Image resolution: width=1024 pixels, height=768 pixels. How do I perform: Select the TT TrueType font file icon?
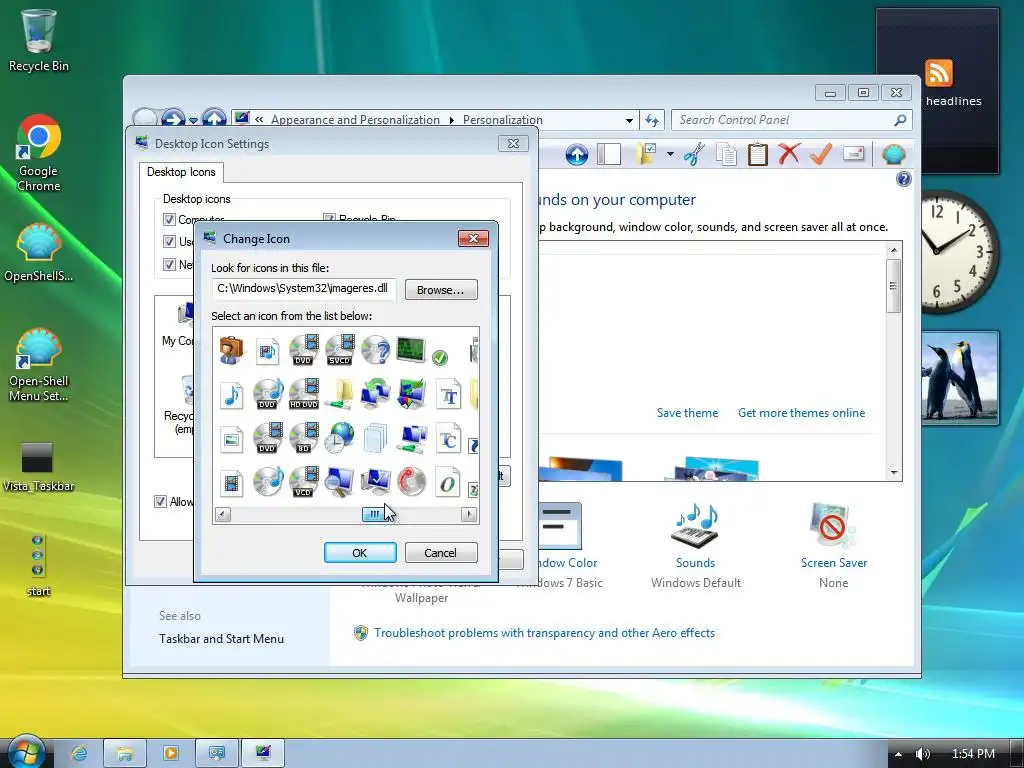tap(449, 396)
